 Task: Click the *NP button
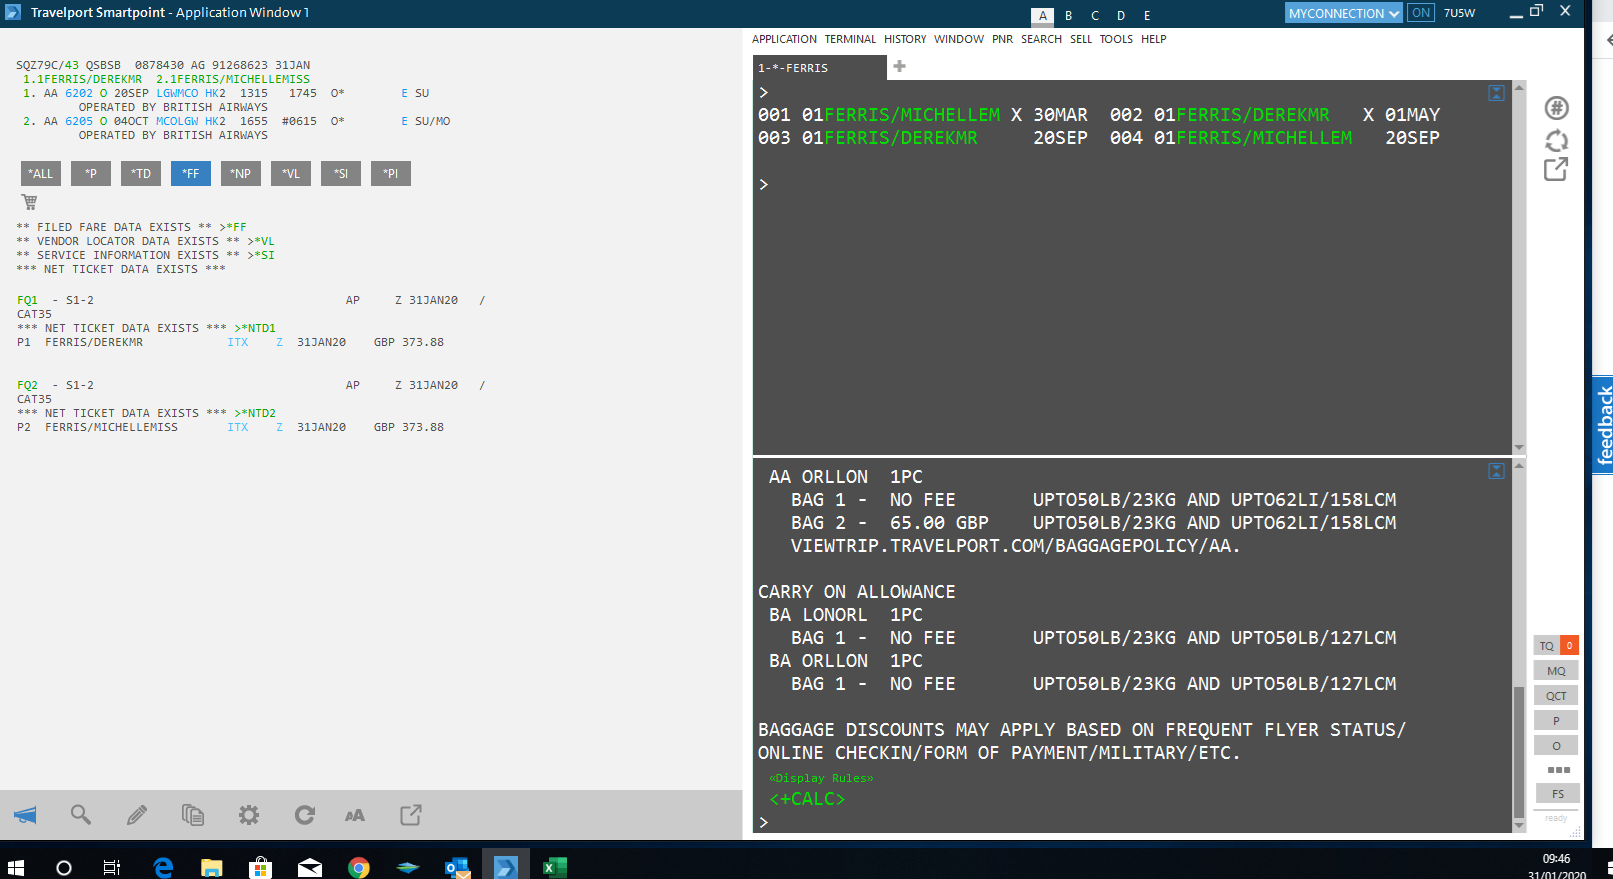coord(241,173)
